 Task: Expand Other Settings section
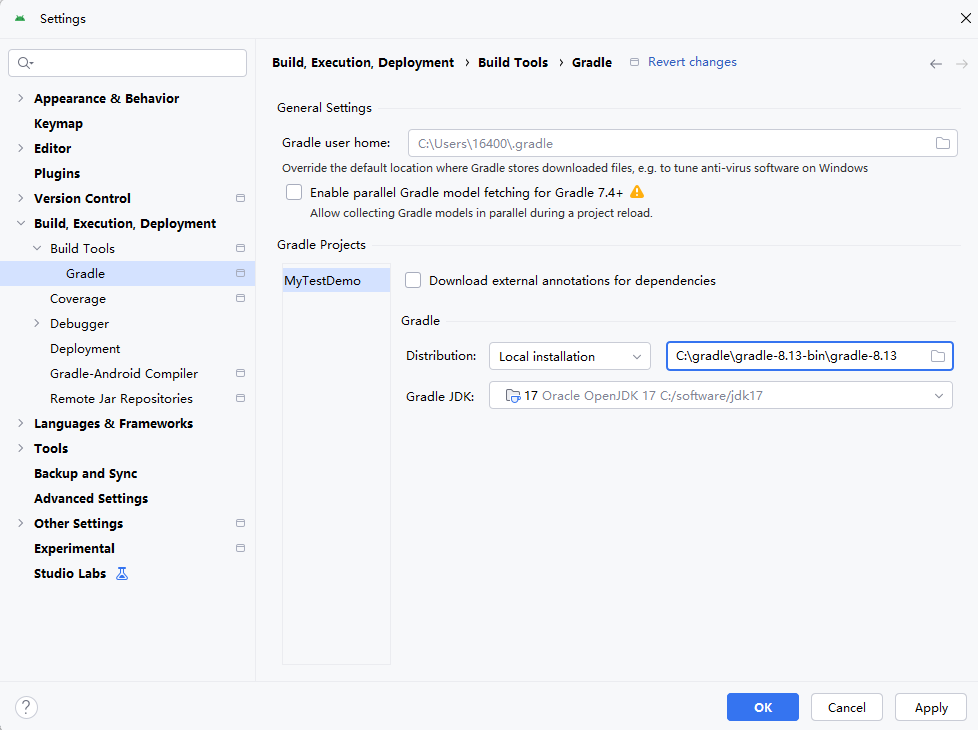click(x=21, y=522)
